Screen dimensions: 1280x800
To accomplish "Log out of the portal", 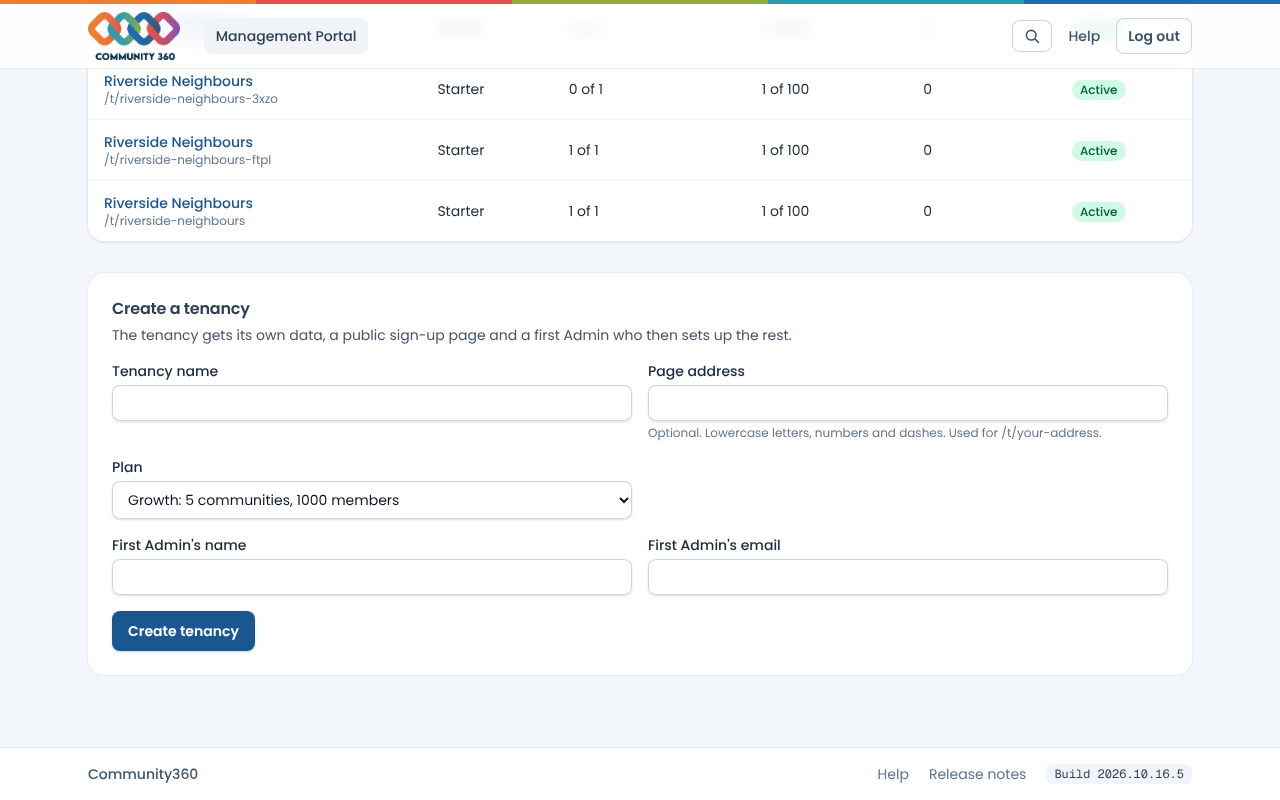I will (1154, 36).
